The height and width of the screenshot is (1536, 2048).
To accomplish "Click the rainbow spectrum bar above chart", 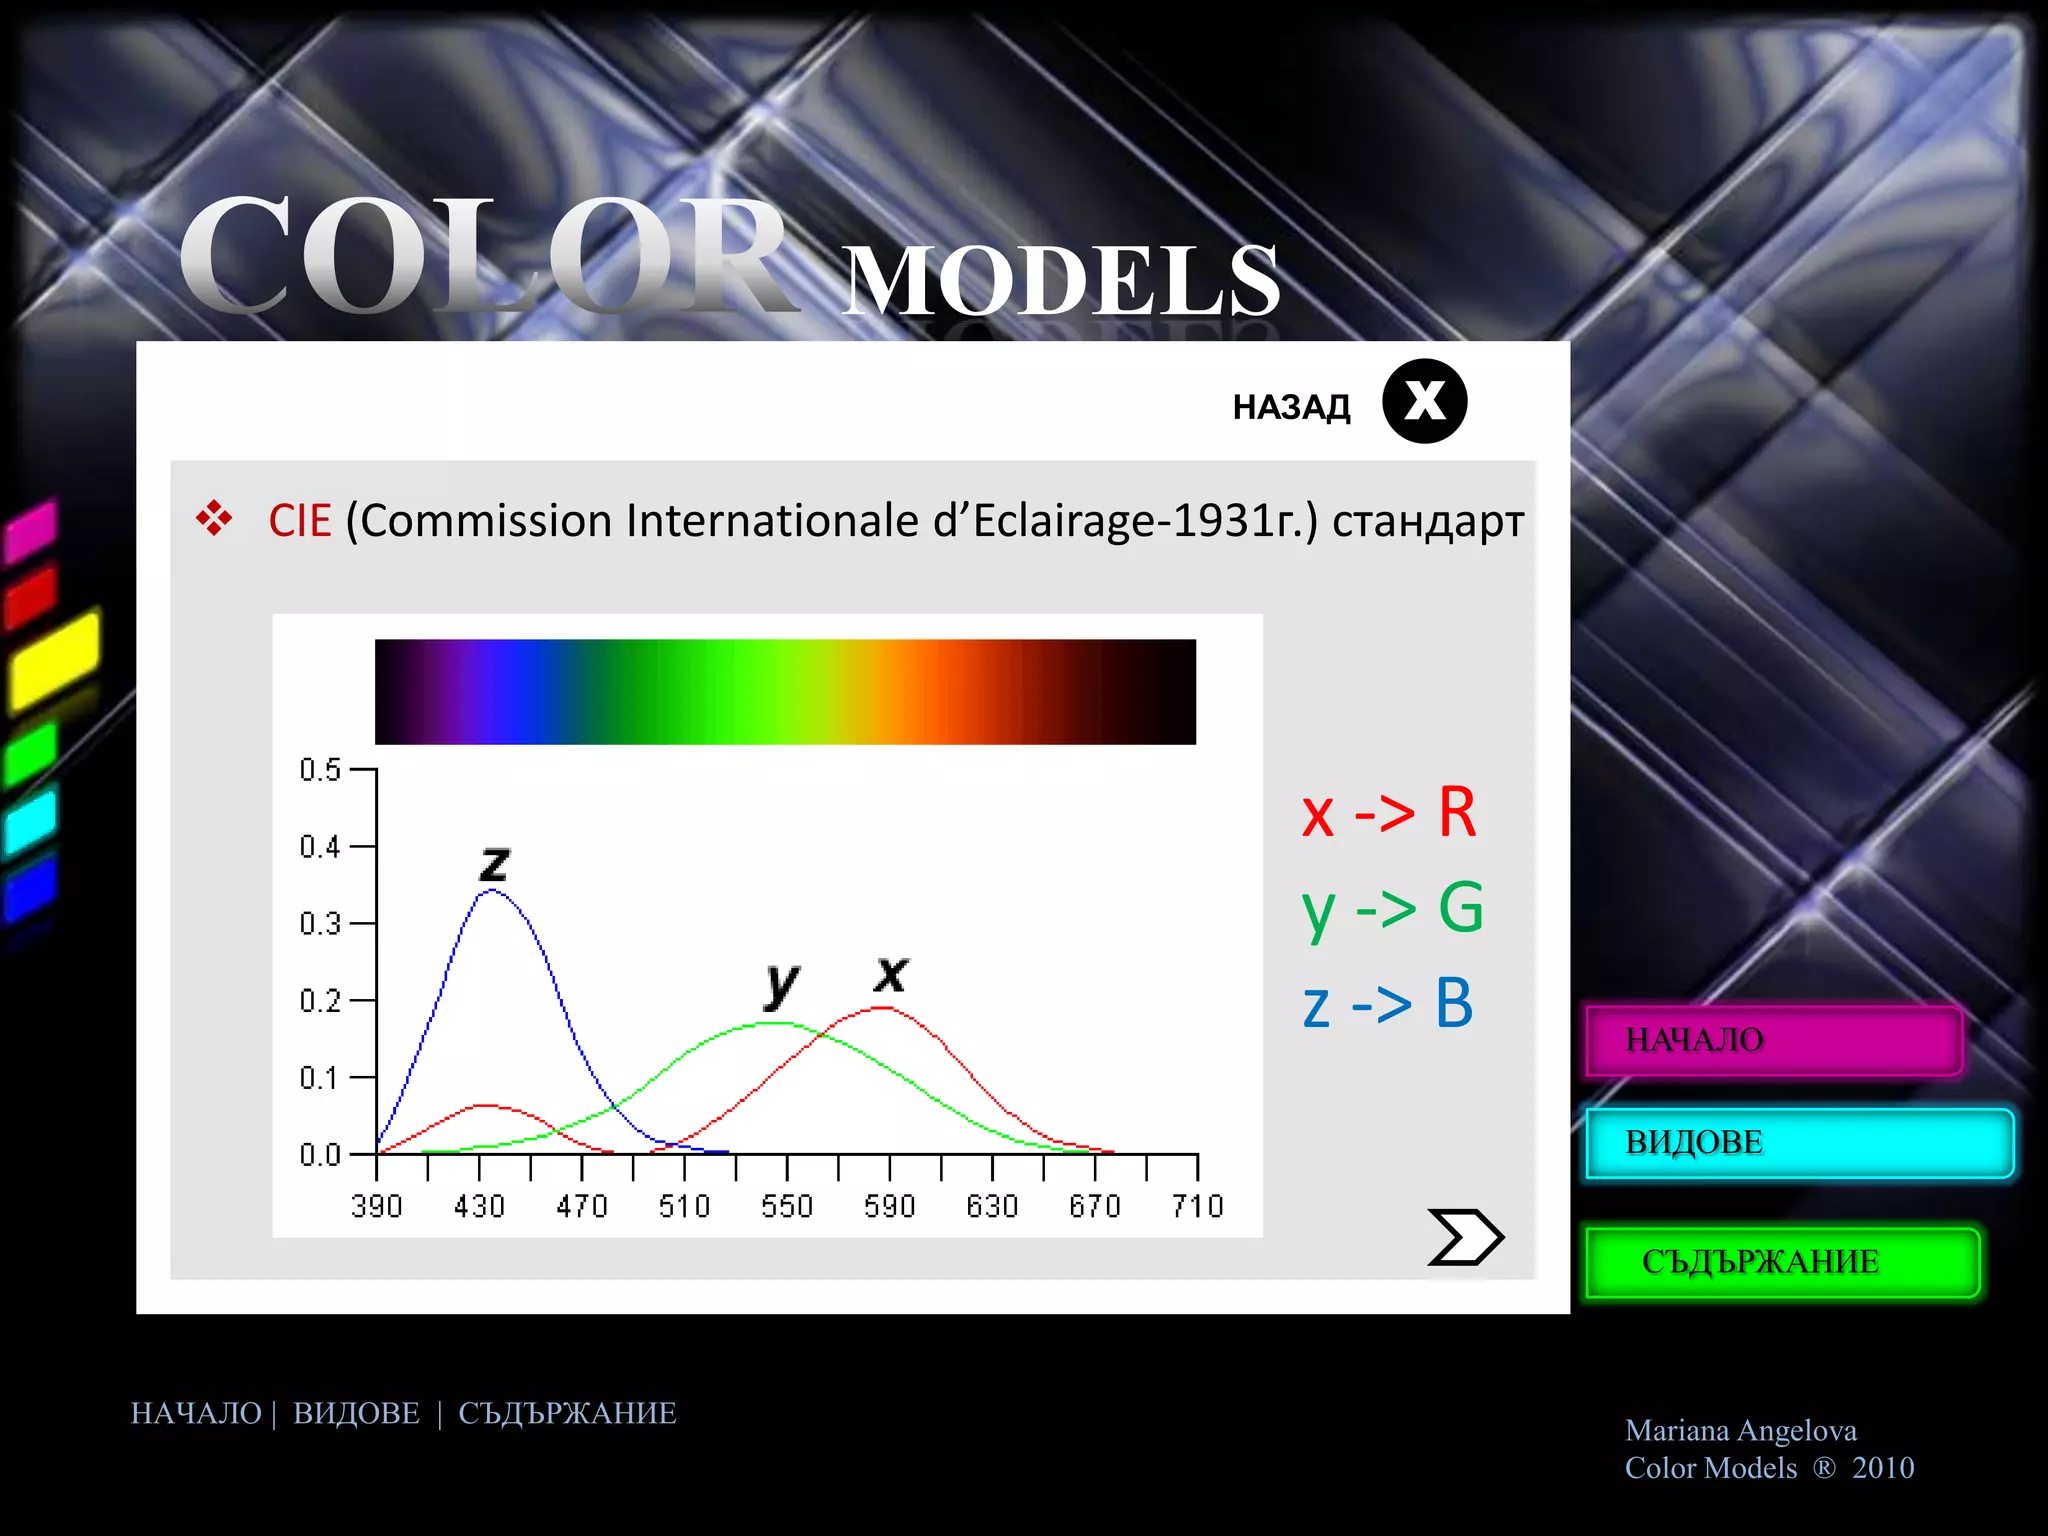I will point(785,691).
